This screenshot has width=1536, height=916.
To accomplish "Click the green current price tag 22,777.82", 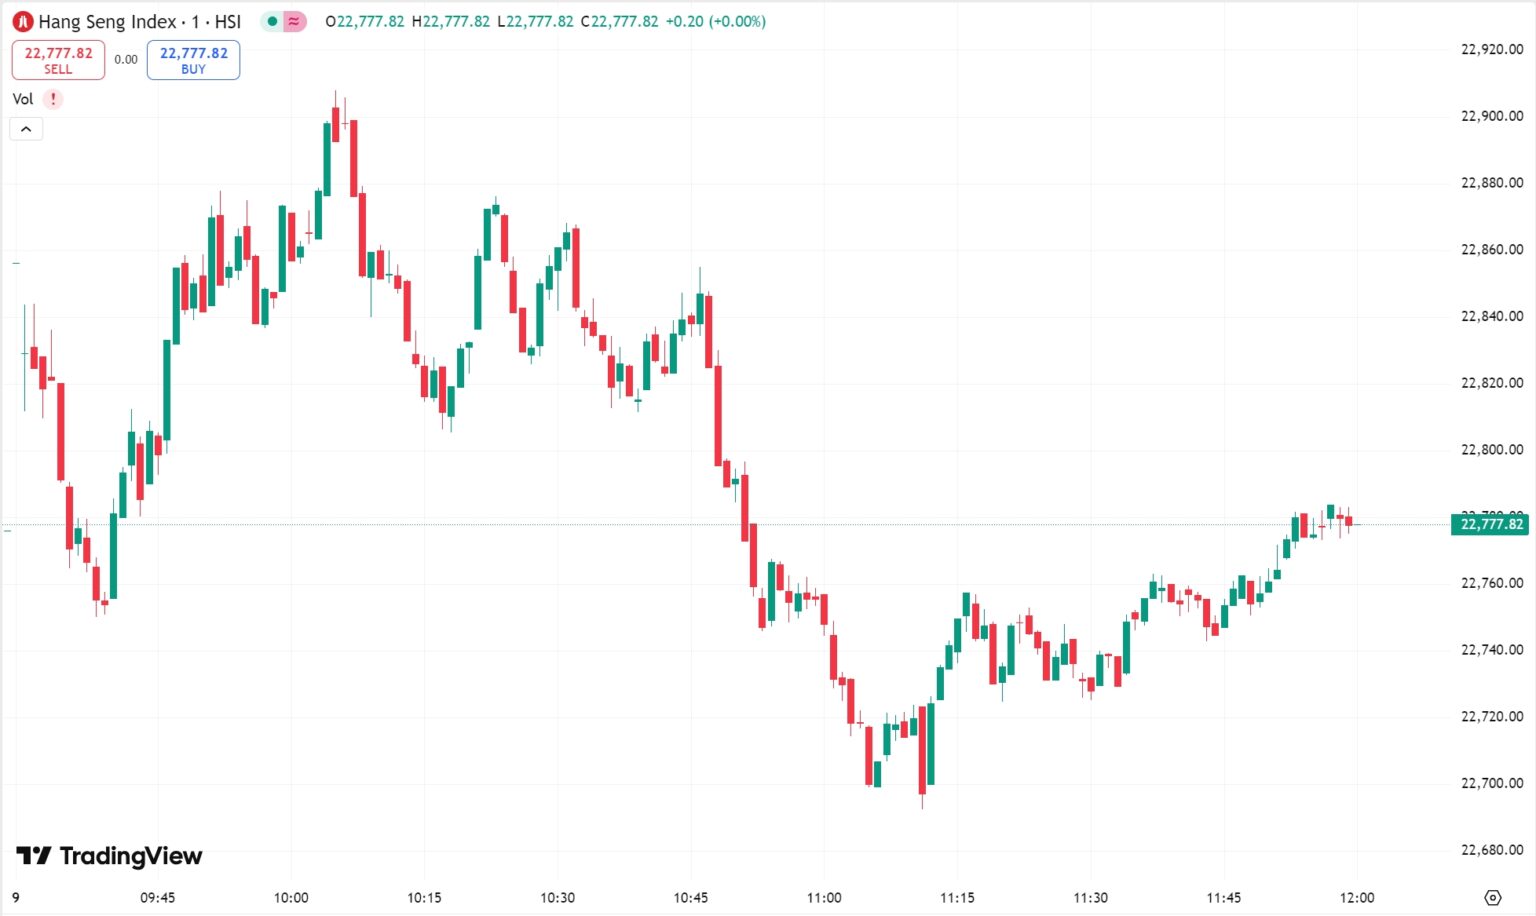I will pos(1489,524).
